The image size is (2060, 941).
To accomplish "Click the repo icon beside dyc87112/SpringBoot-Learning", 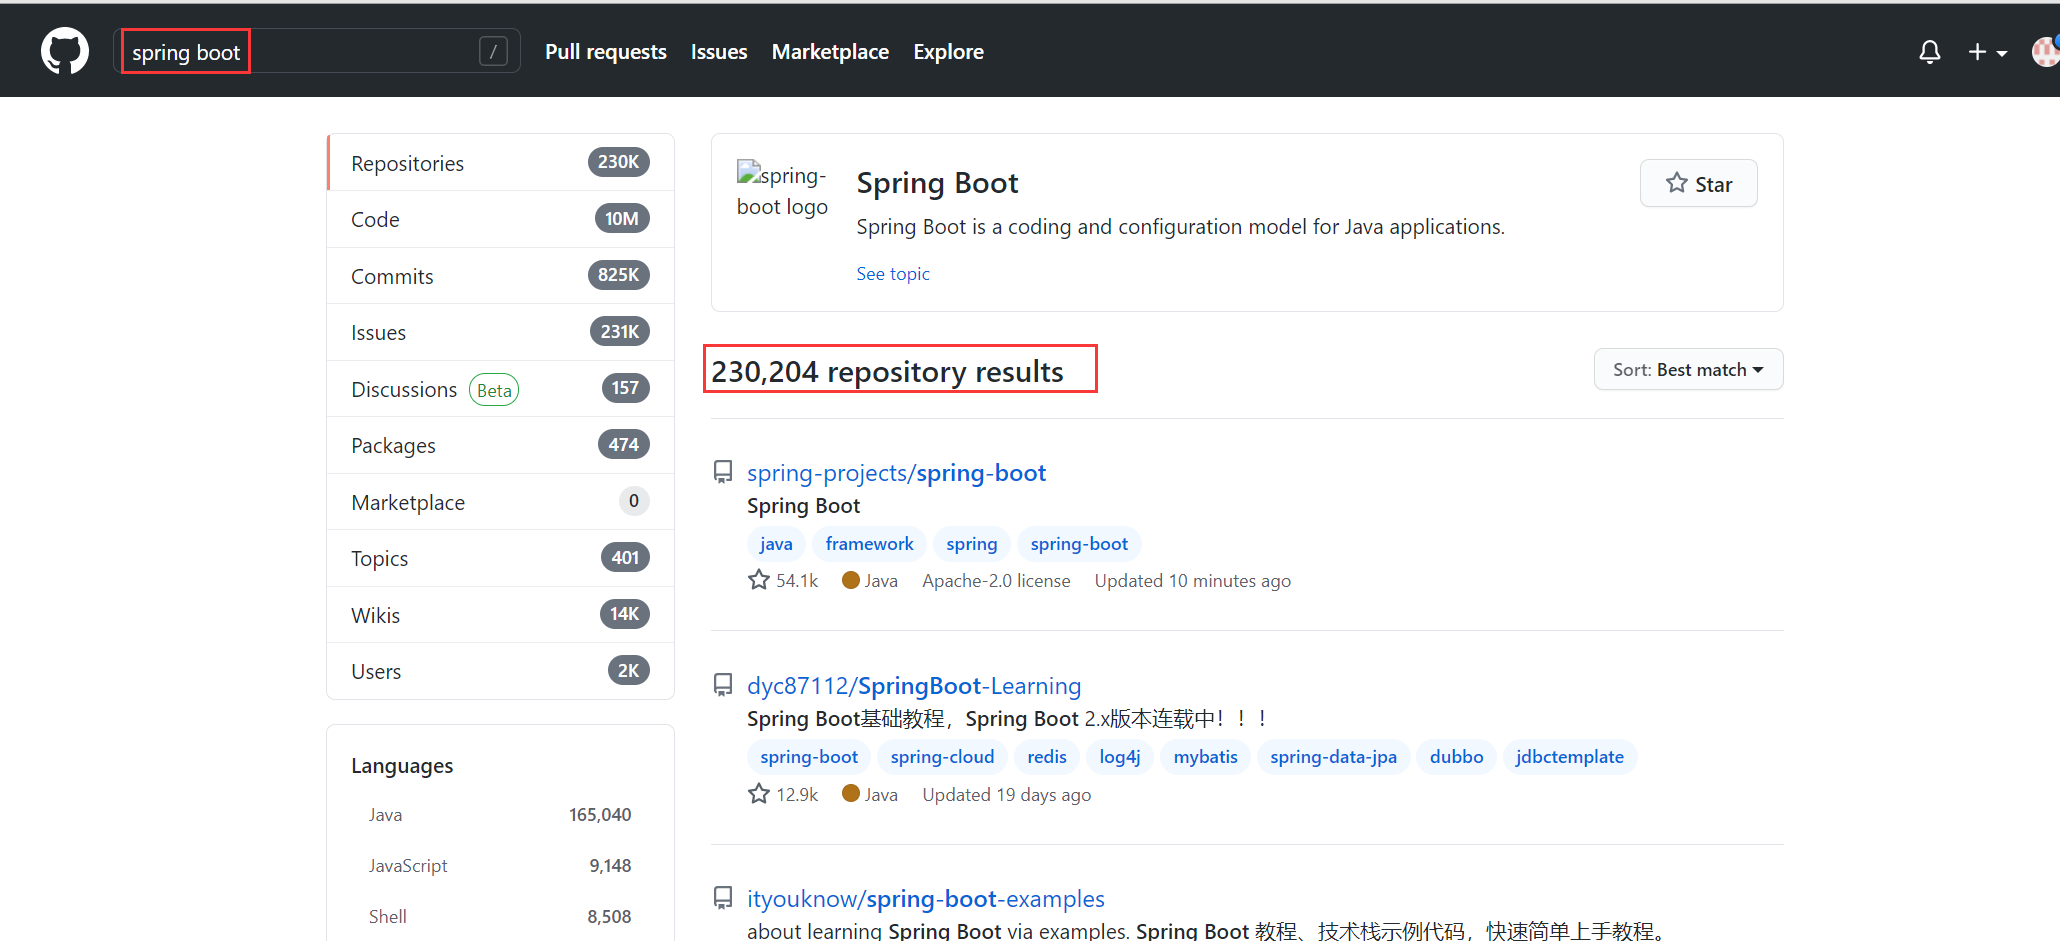I will point(723,685).
